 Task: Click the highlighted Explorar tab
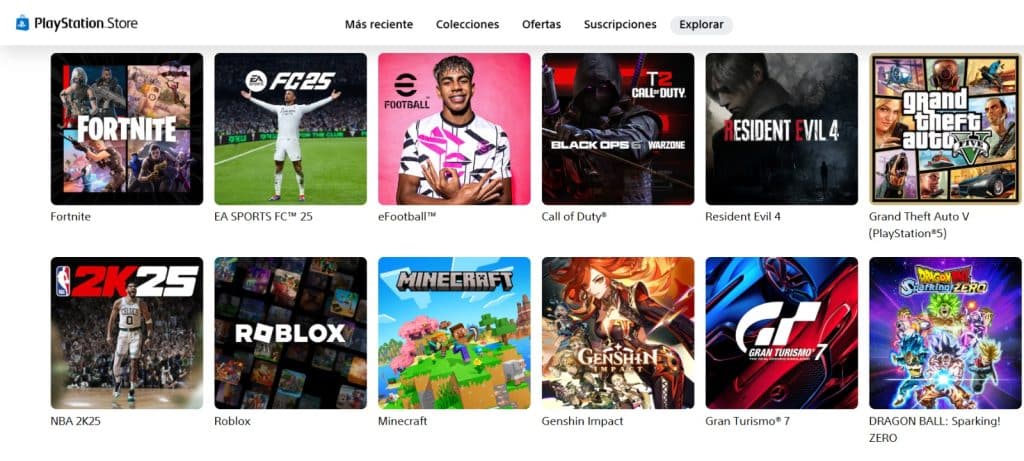click(x=701, y=25)
